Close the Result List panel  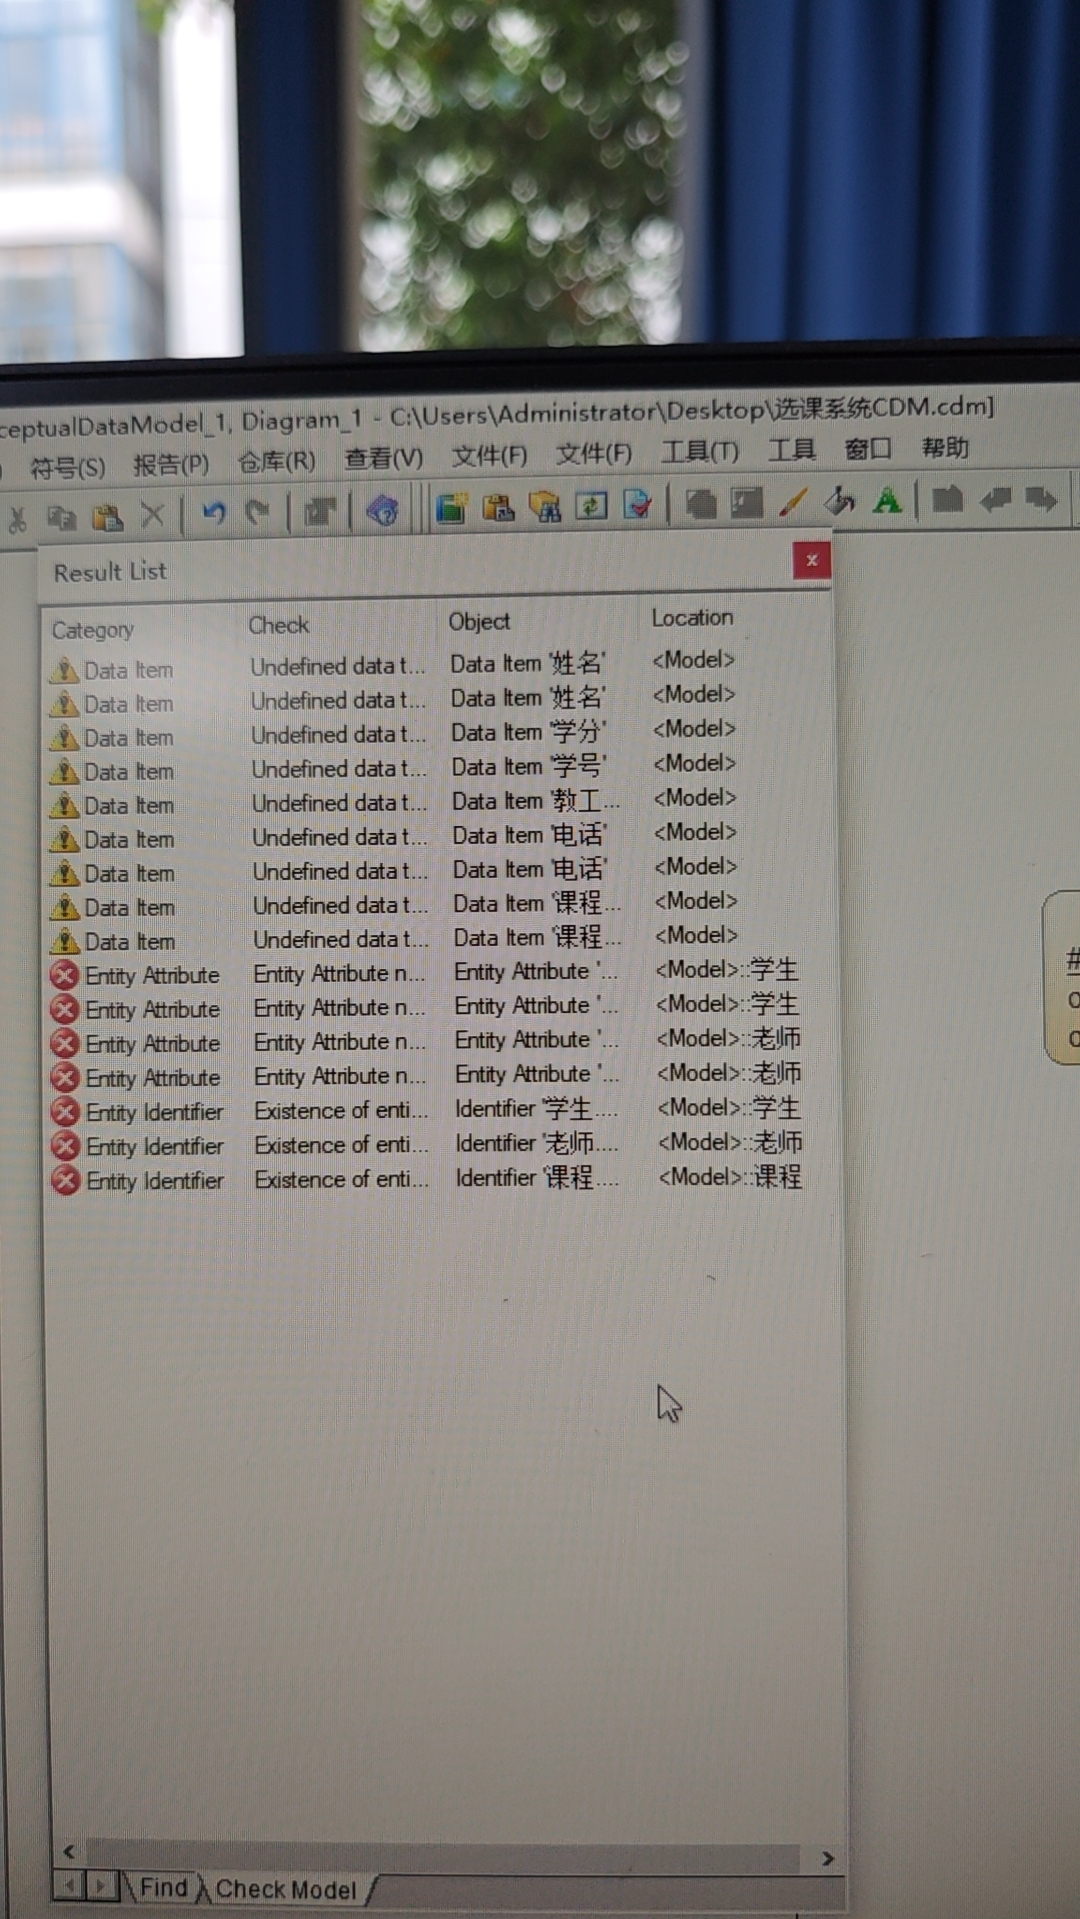pyautogui.click(x=812, y=560)
